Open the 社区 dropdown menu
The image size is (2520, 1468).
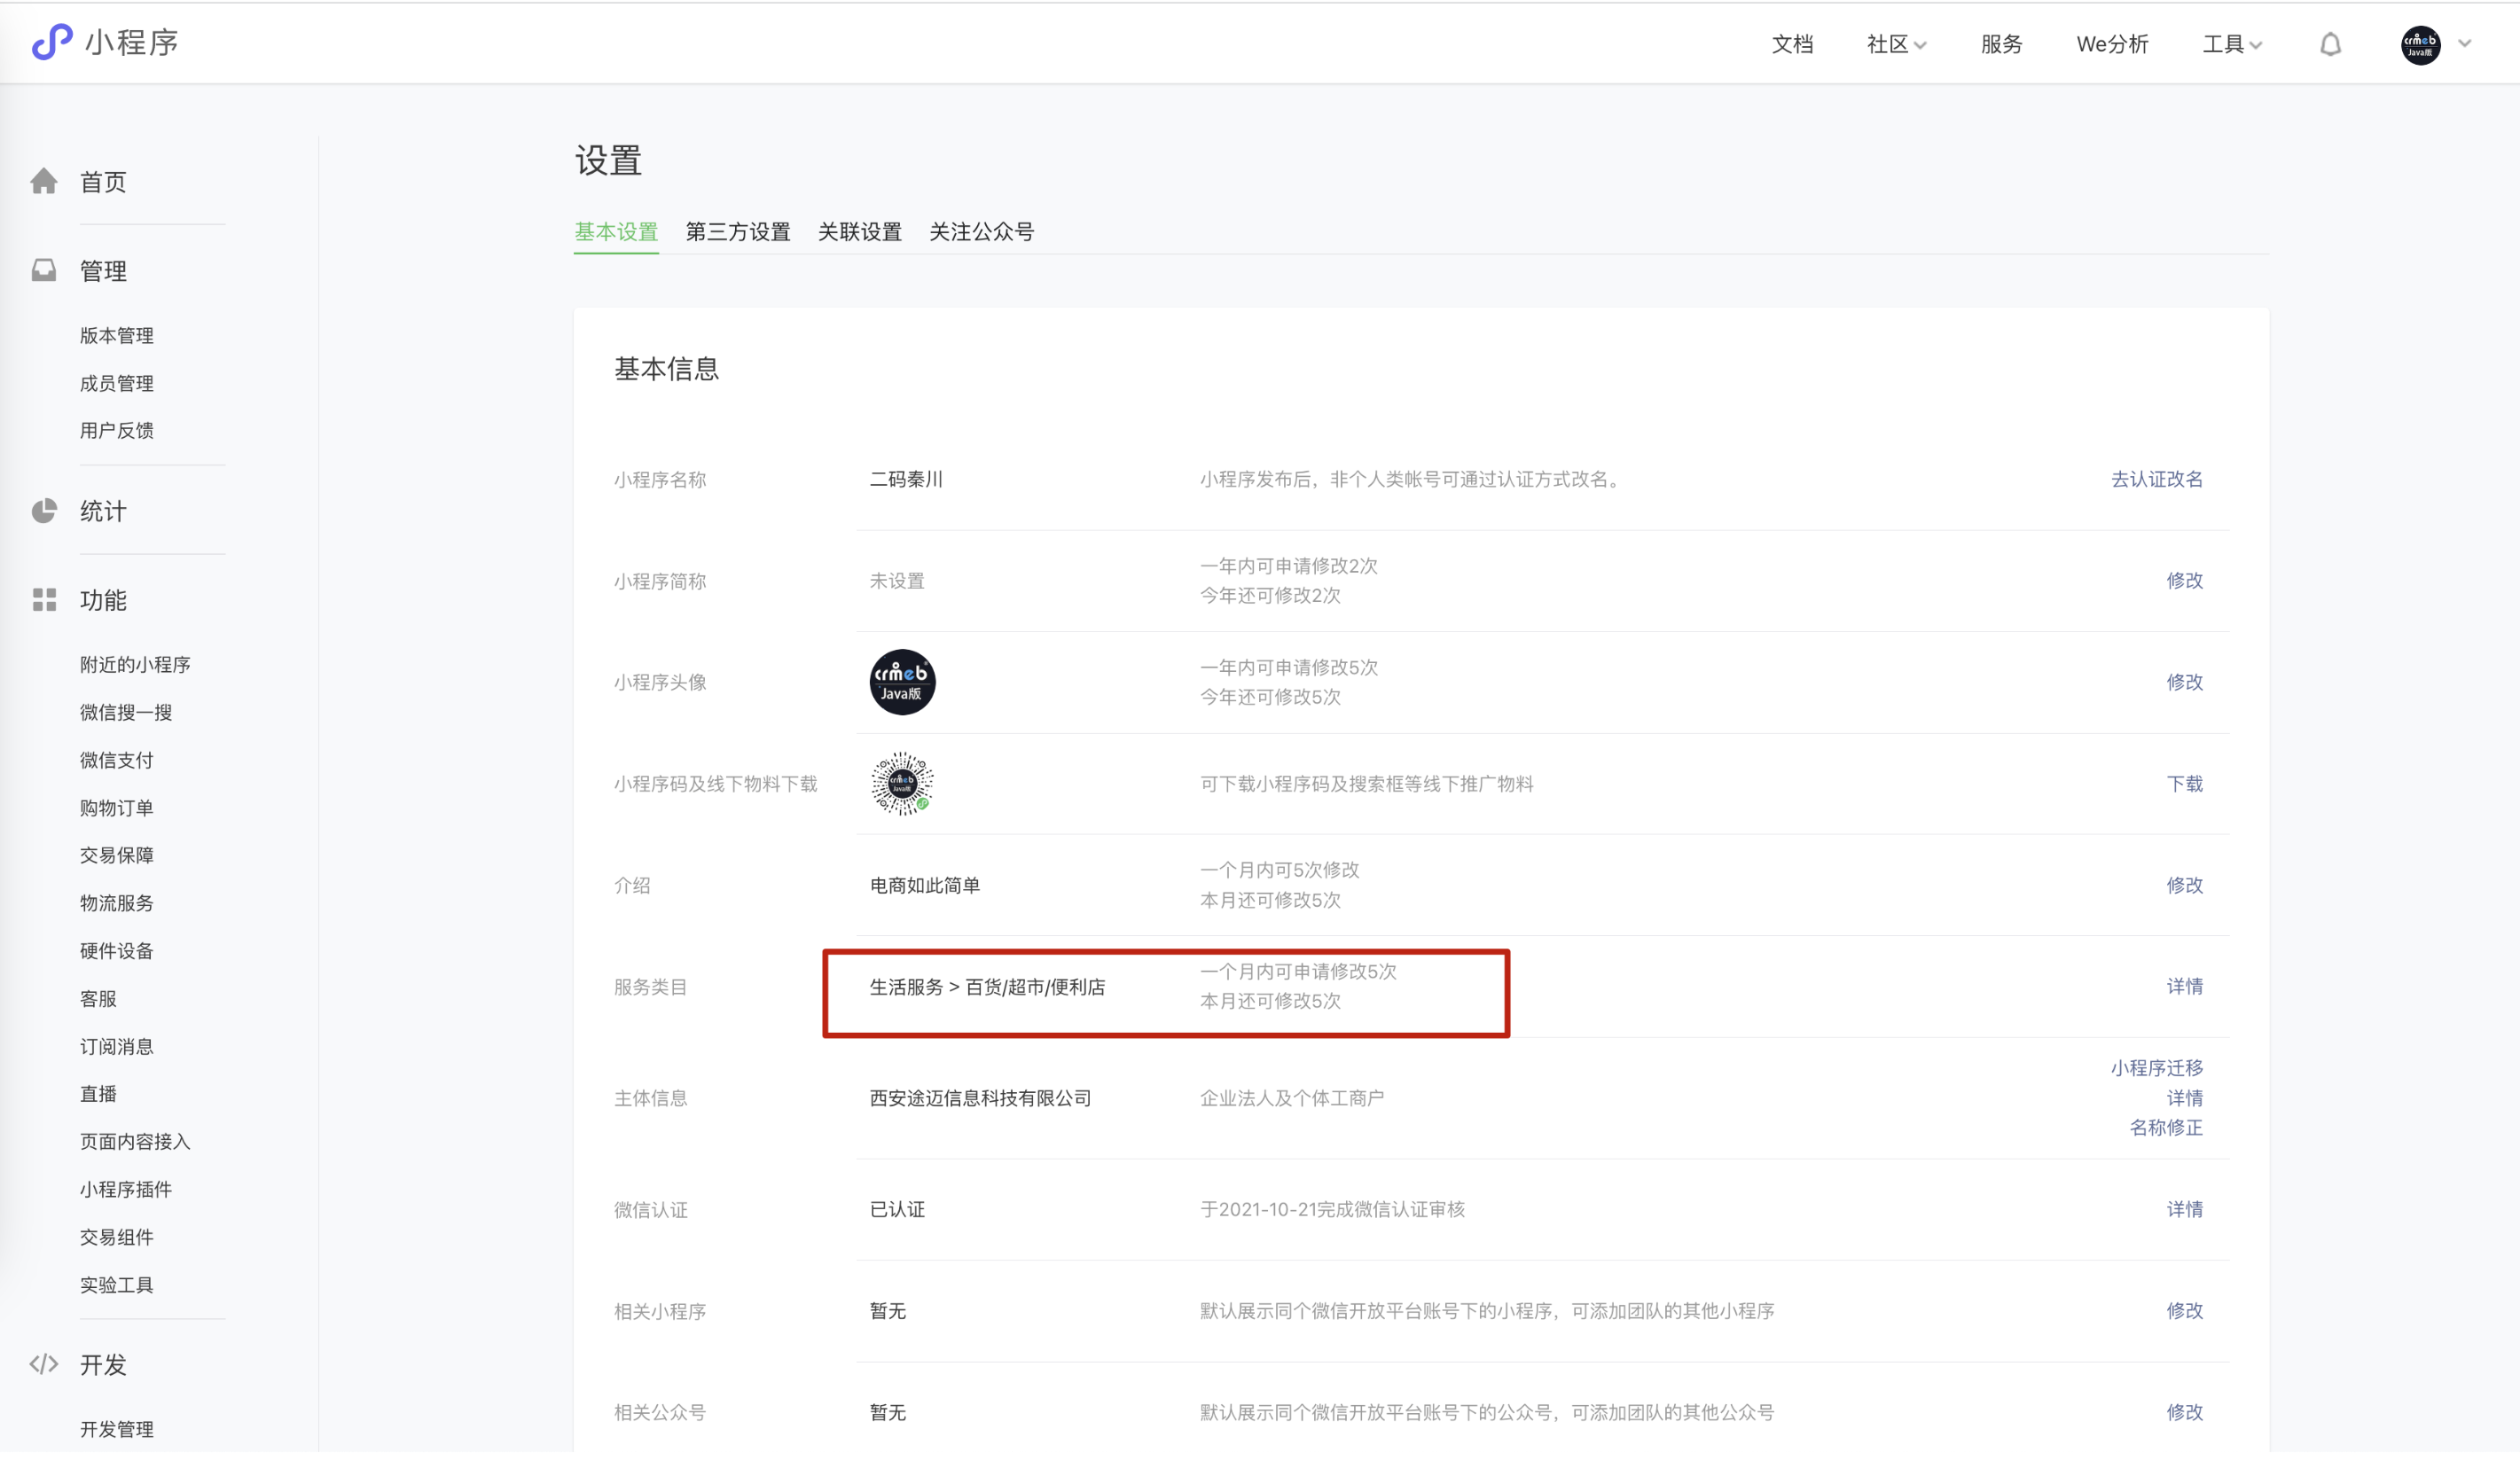1896,44
